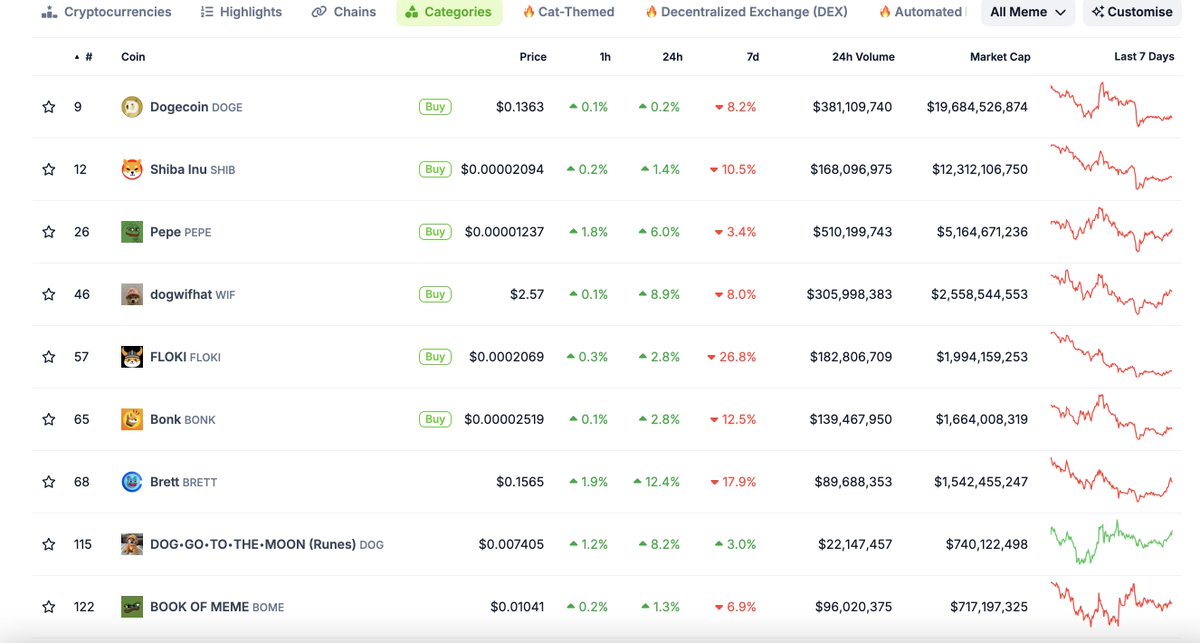The image size is (1200, 643).
Task: Open the dogwifhat WIF coin page
Action: (193, 295)
